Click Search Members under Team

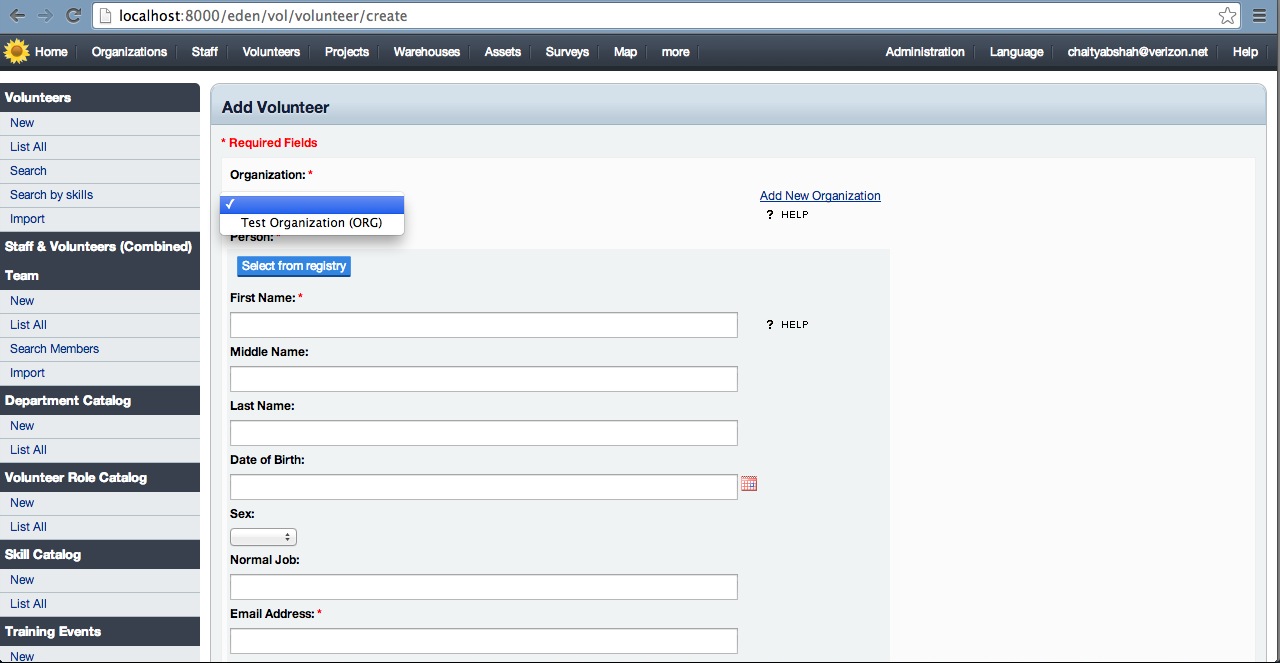[x=54, y=349]
